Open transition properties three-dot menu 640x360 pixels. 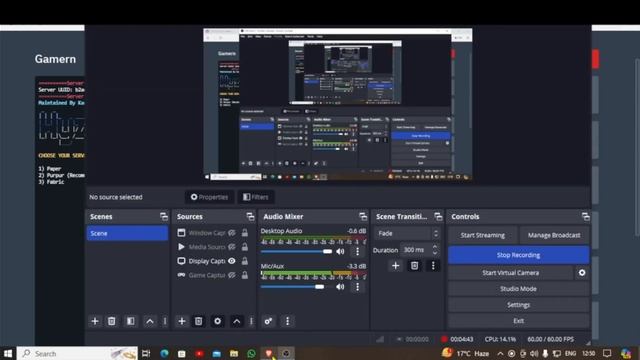tap(433, 266)
